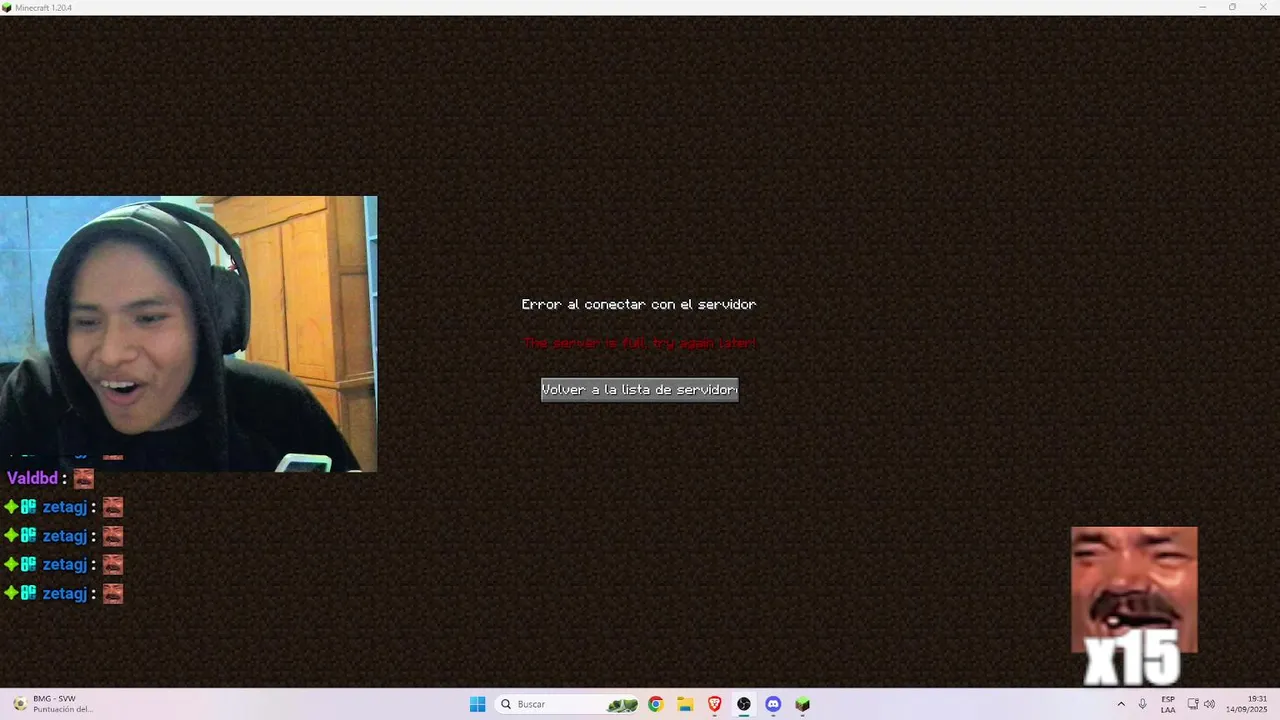
Task: Click the laughing face x15 overlay
Action: (1134, 606)
